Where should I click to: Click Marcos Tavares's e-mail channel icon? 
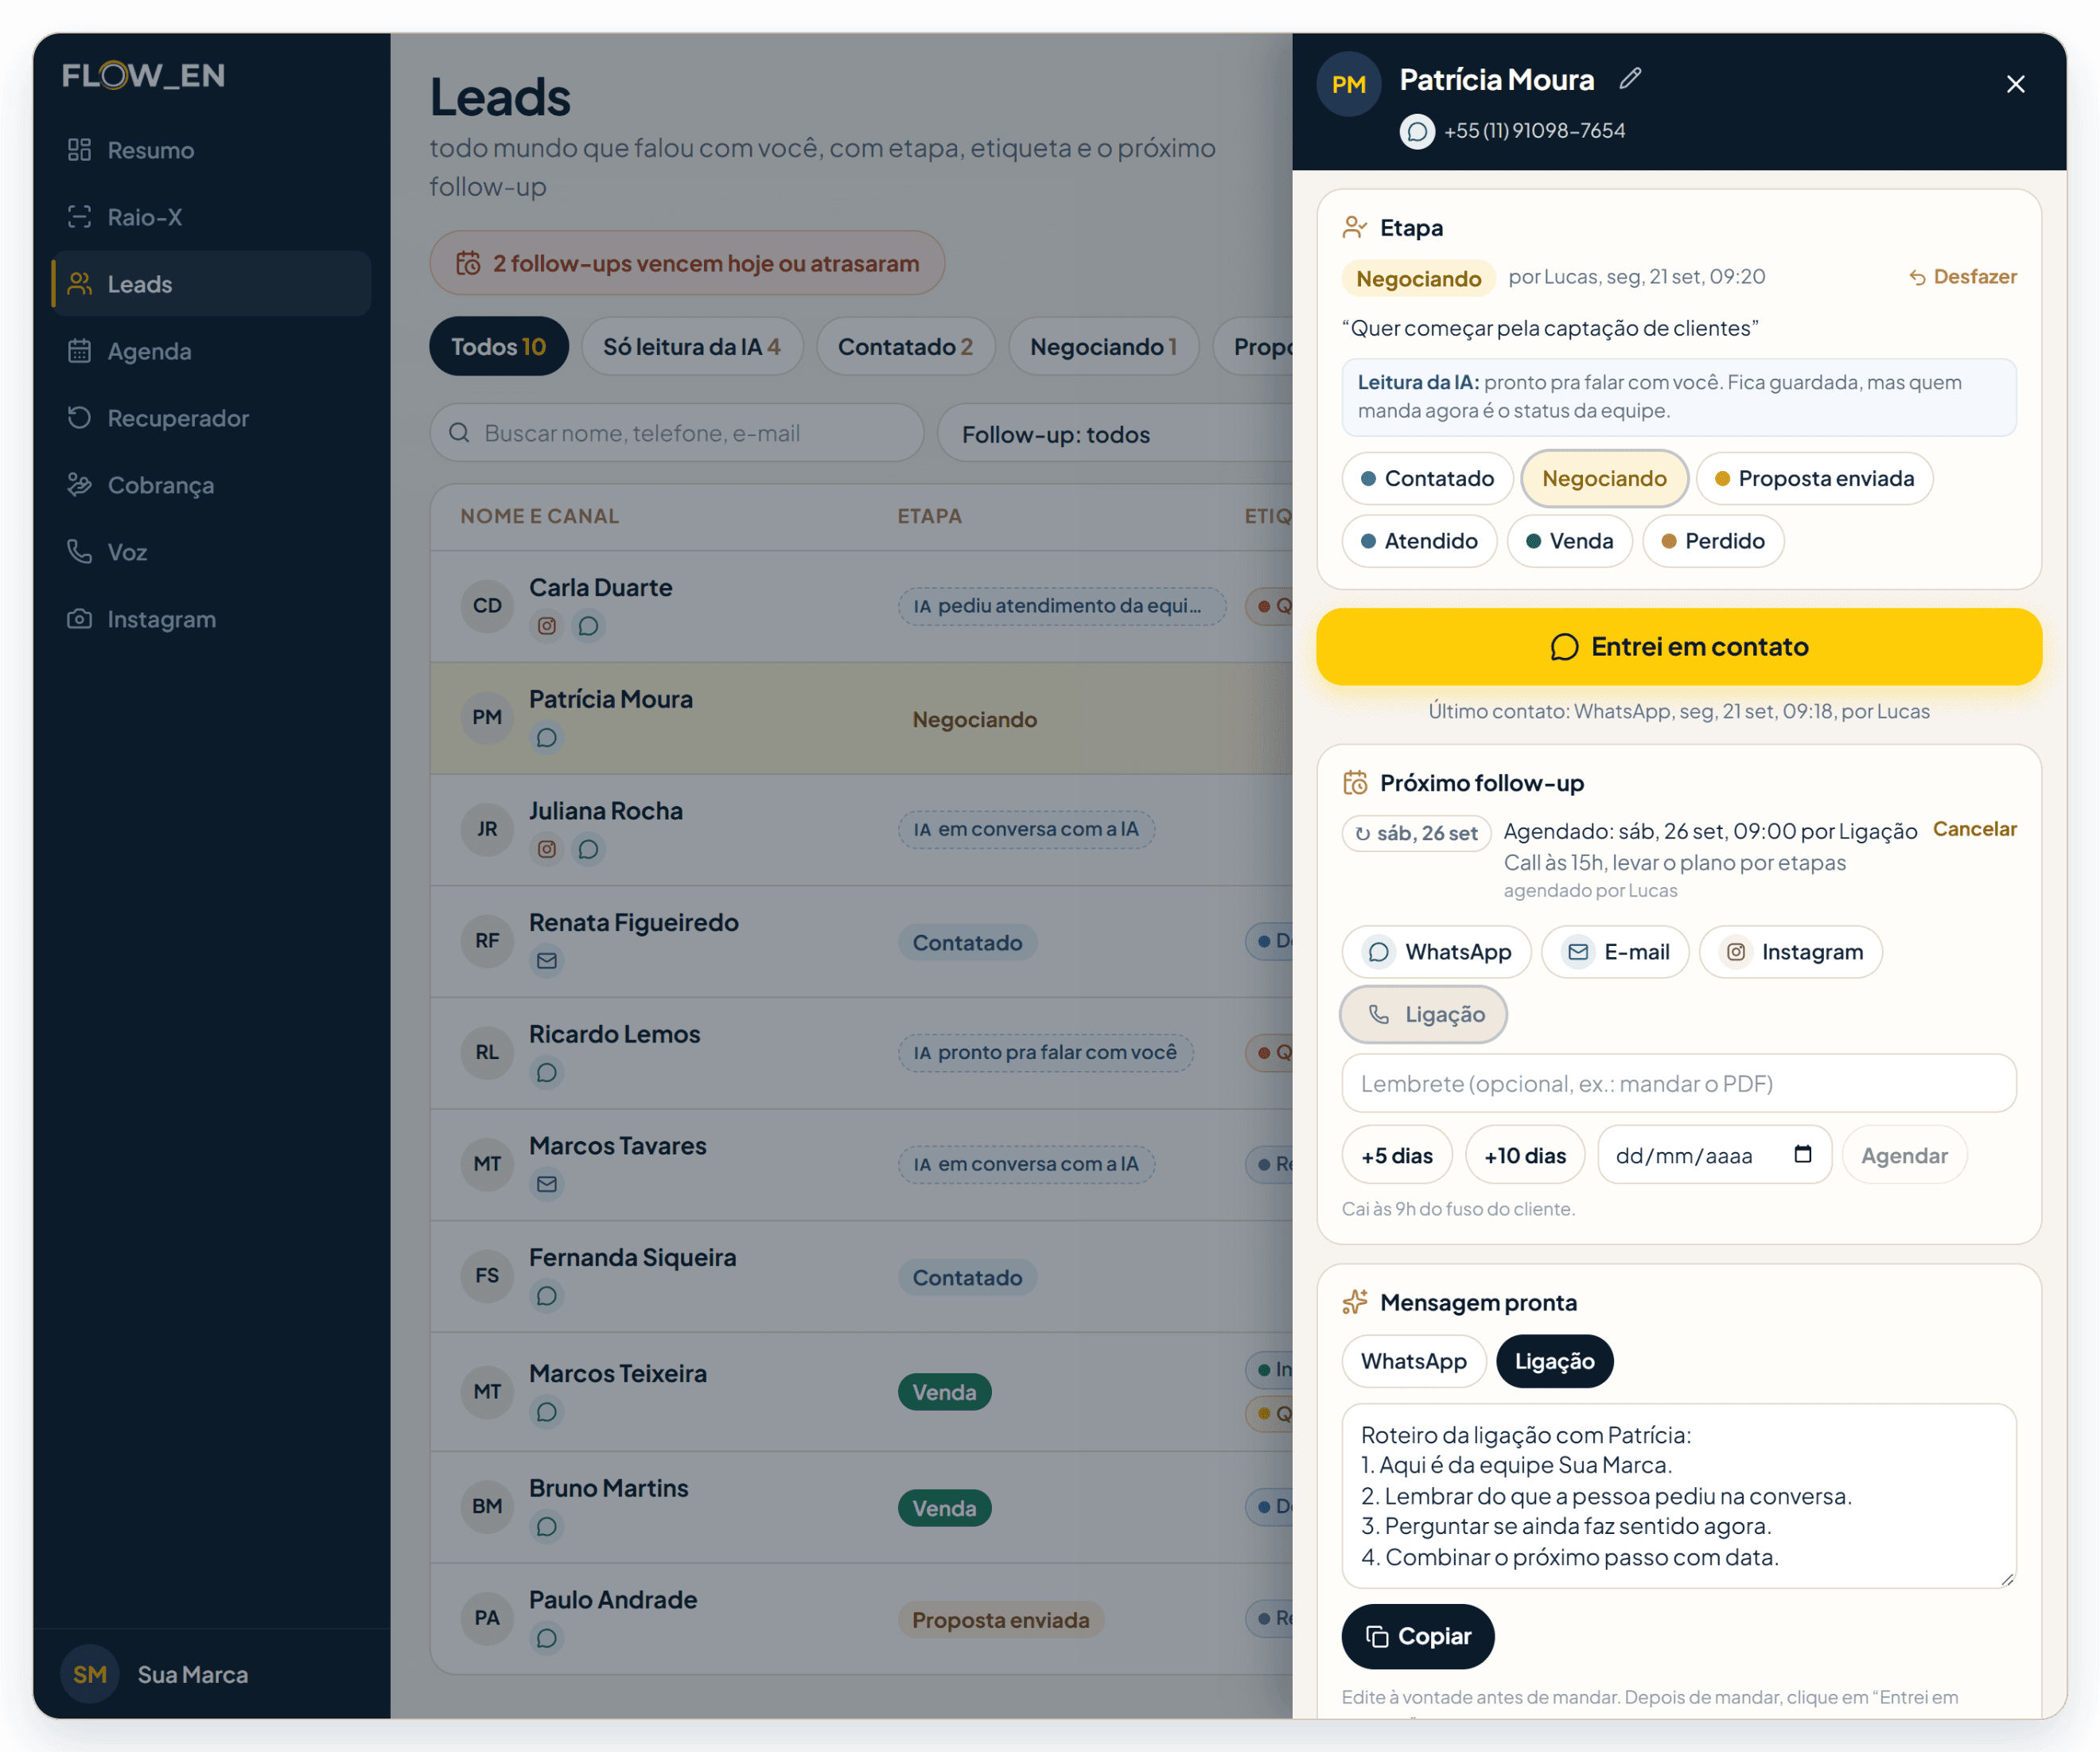[x=546, y=1184]
